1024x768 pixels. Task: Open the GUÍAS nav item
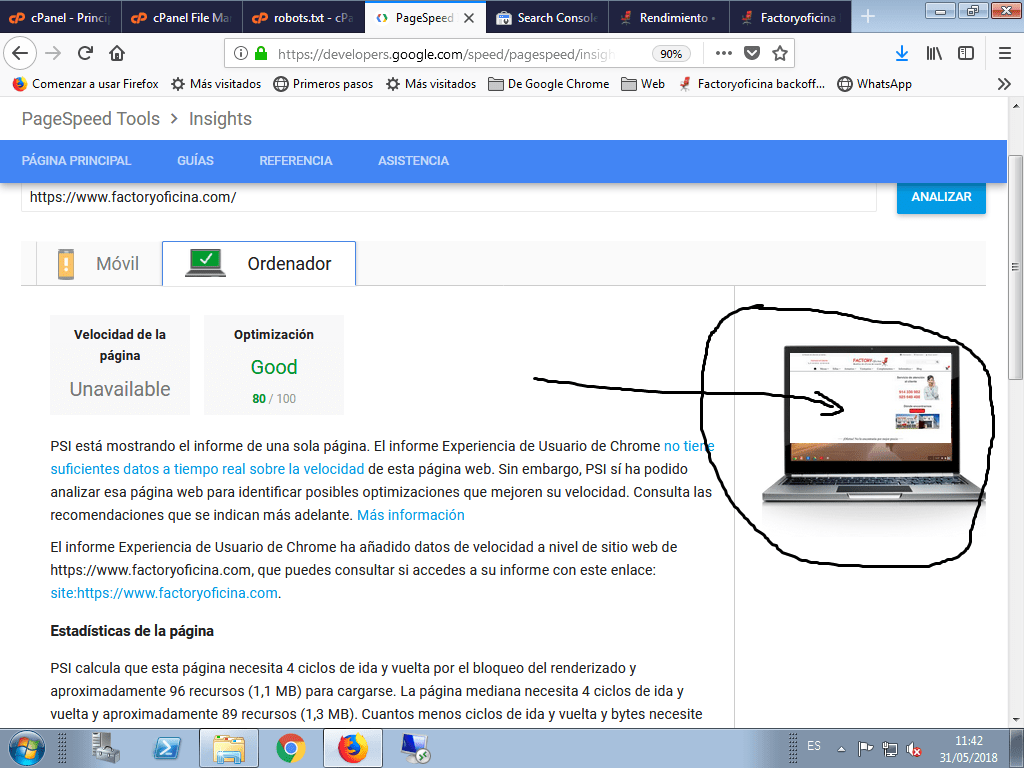pos(195,161)
